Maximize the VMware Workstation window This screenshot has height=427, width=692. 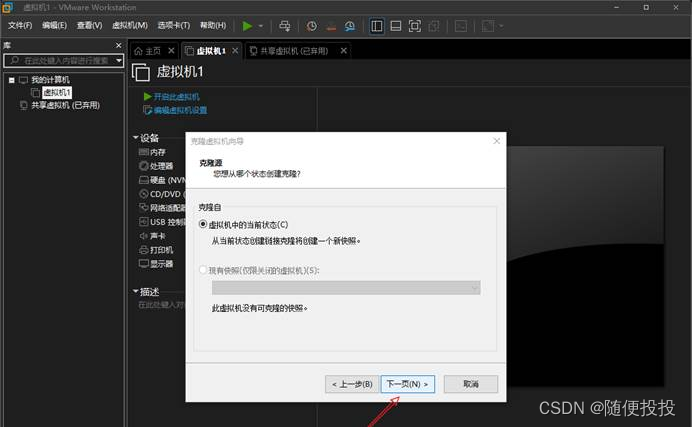646,7
